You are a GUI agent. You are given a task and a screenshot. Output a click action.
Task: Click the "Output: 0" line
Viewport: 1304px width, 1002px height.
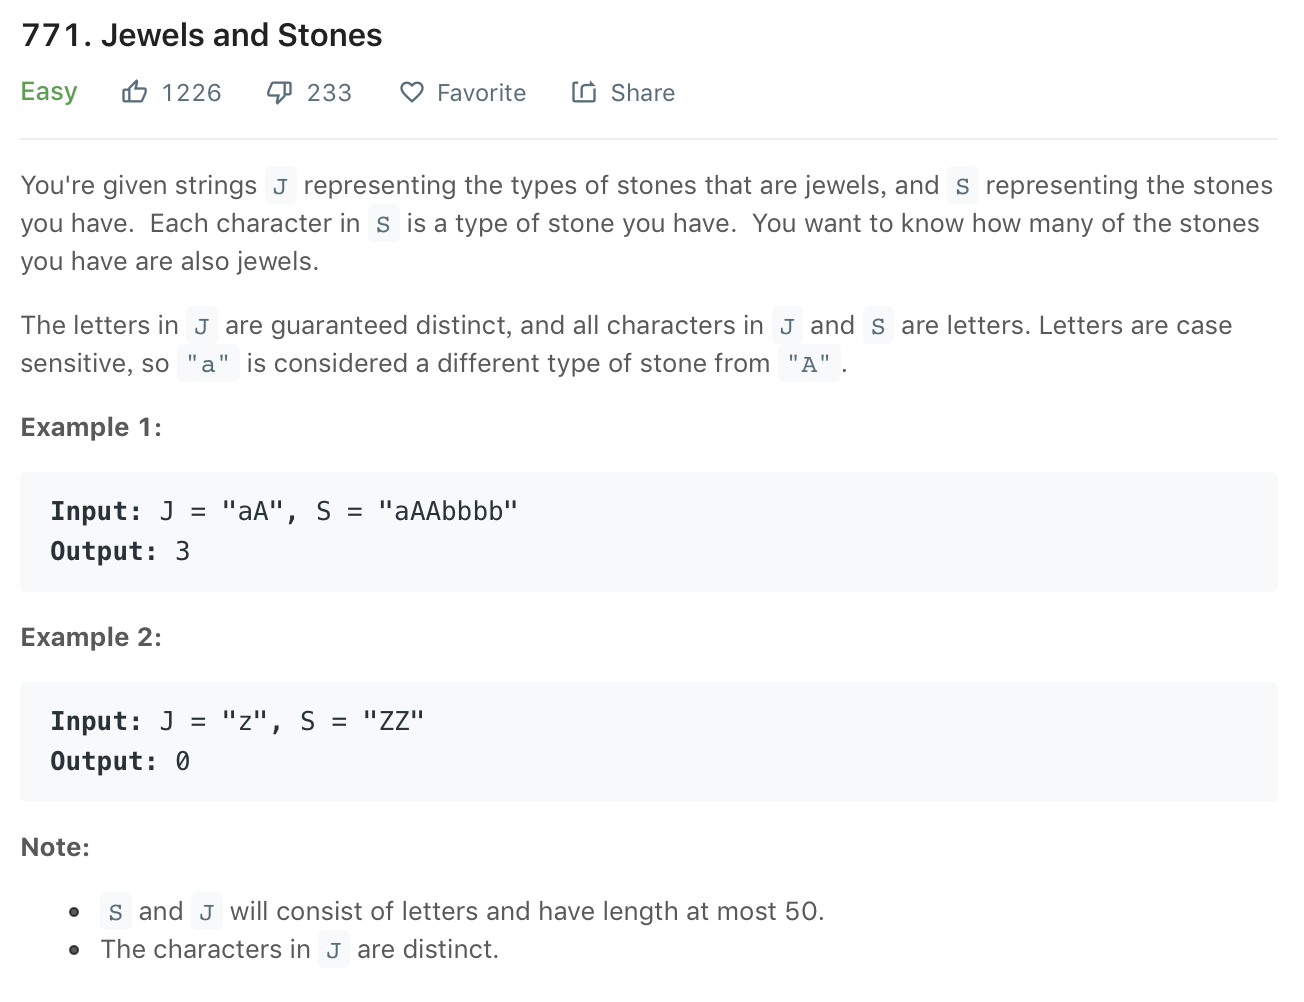coord(120,762)
